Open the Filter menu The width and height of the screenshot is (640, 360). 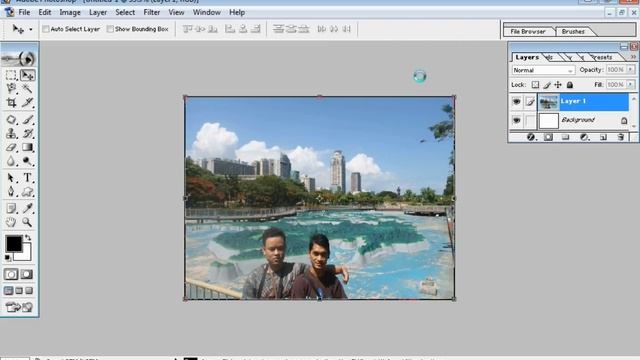pyautogui.click(x=152, y=13)
